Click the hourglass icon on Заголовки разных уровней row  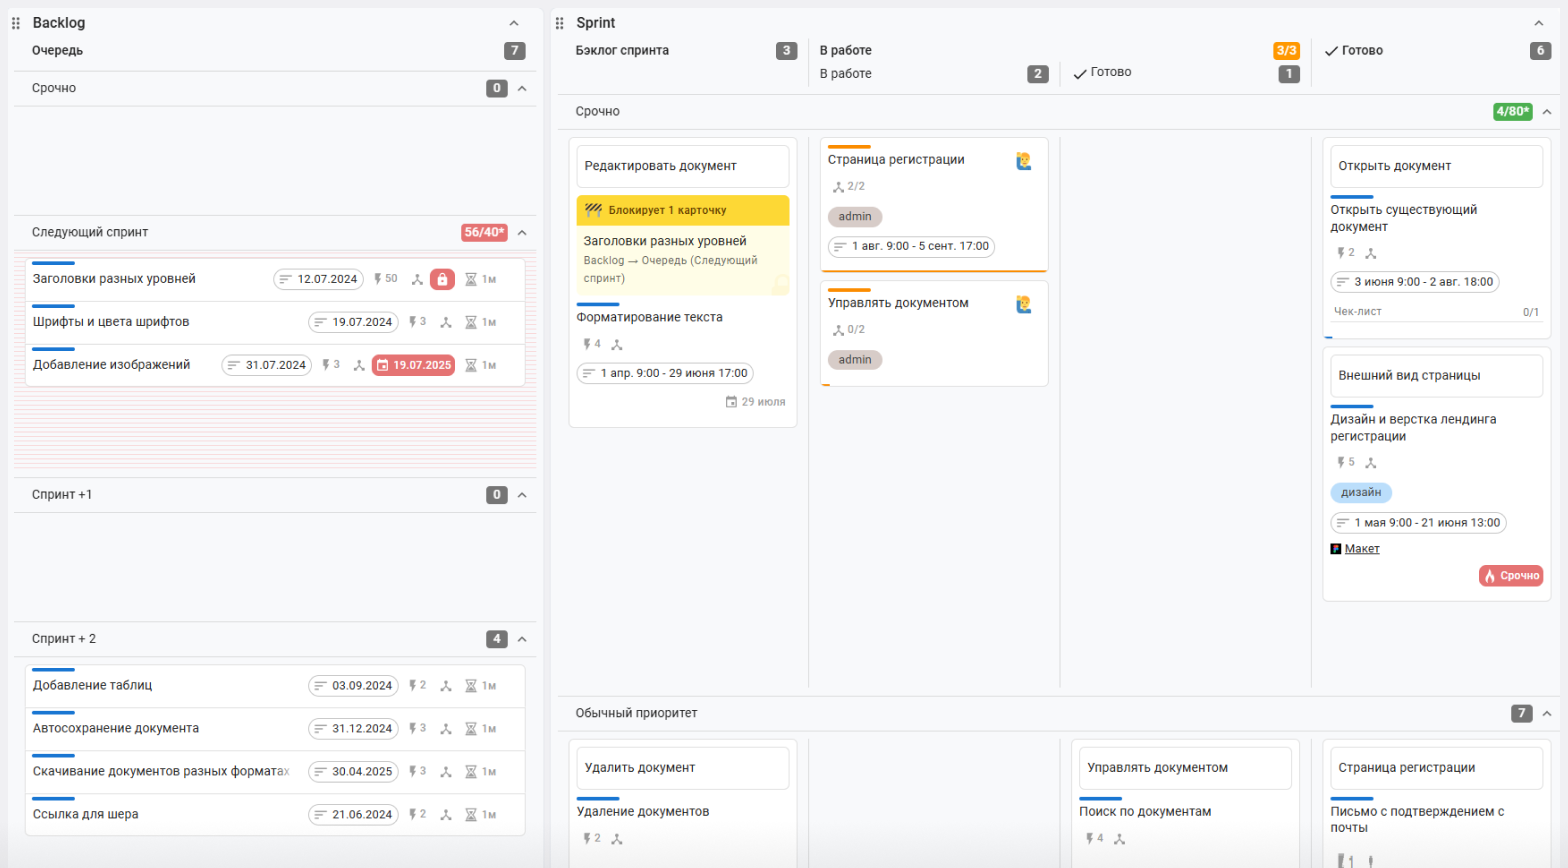pyautogui.click(x=471, y=280)
